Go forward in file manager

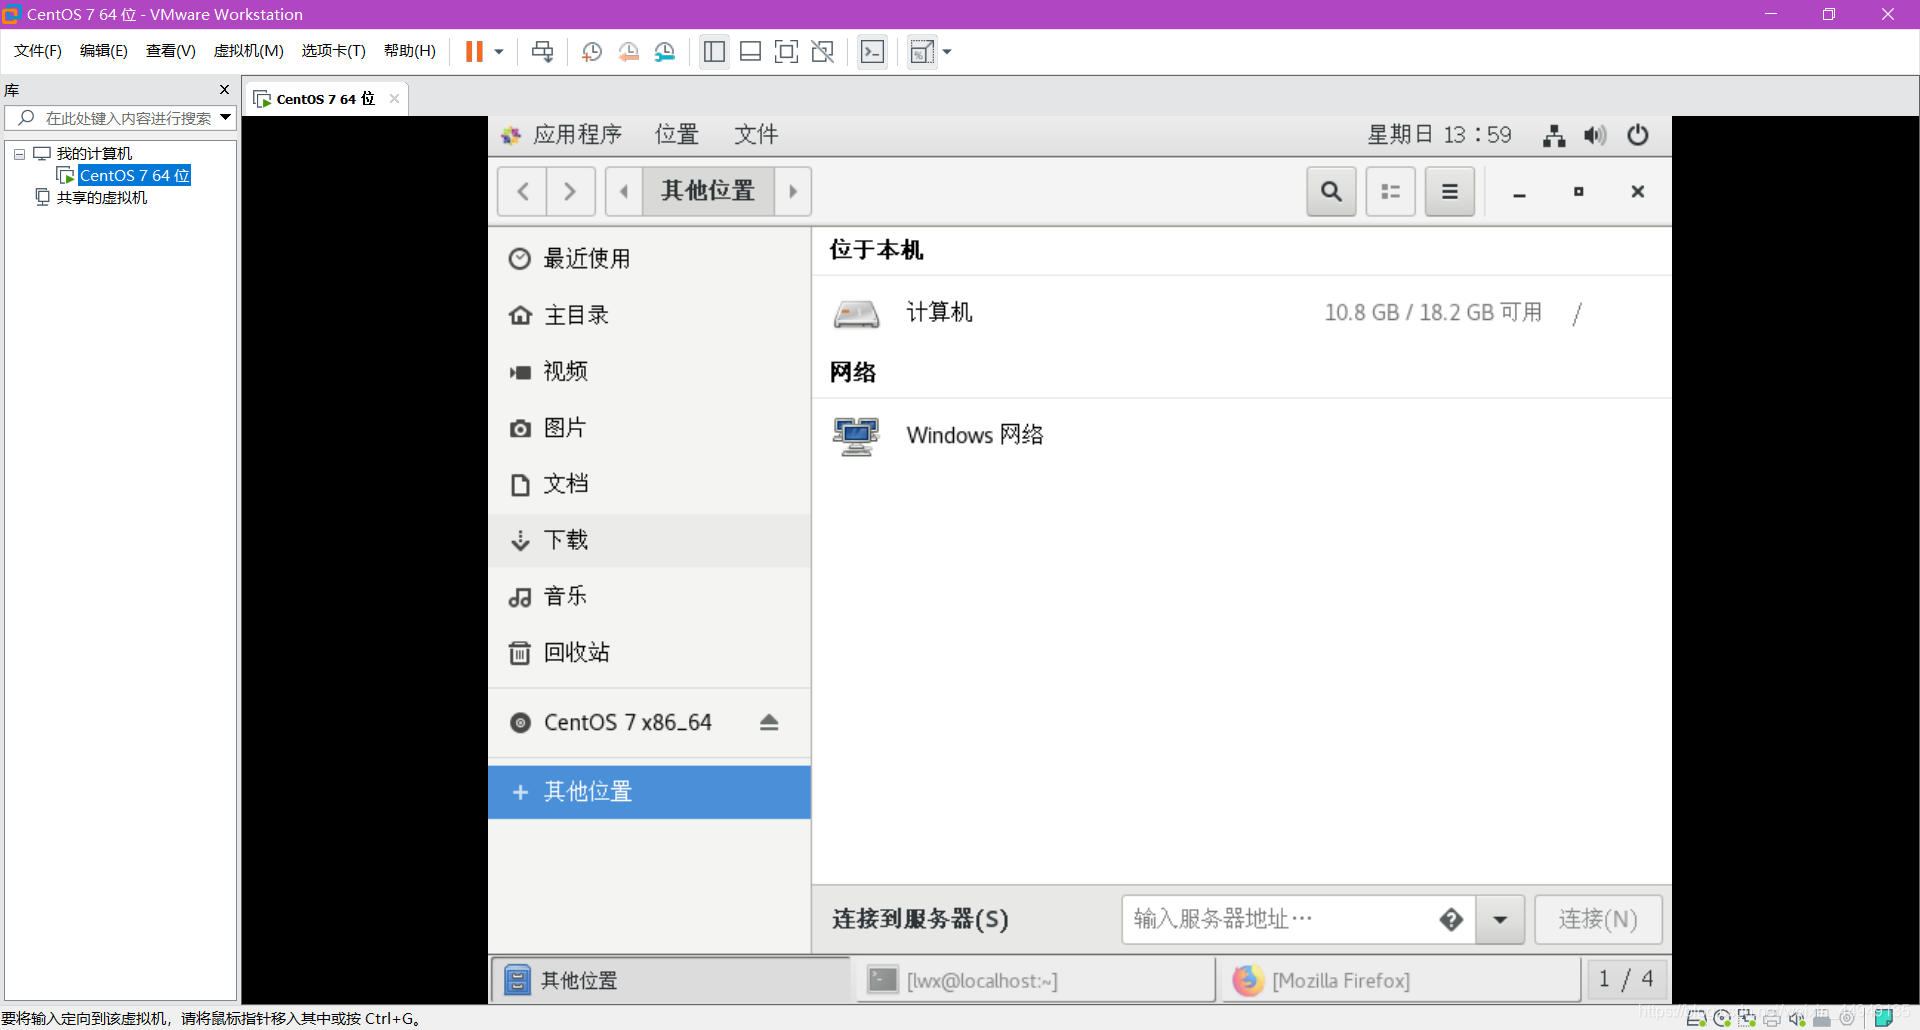(570, 191)
